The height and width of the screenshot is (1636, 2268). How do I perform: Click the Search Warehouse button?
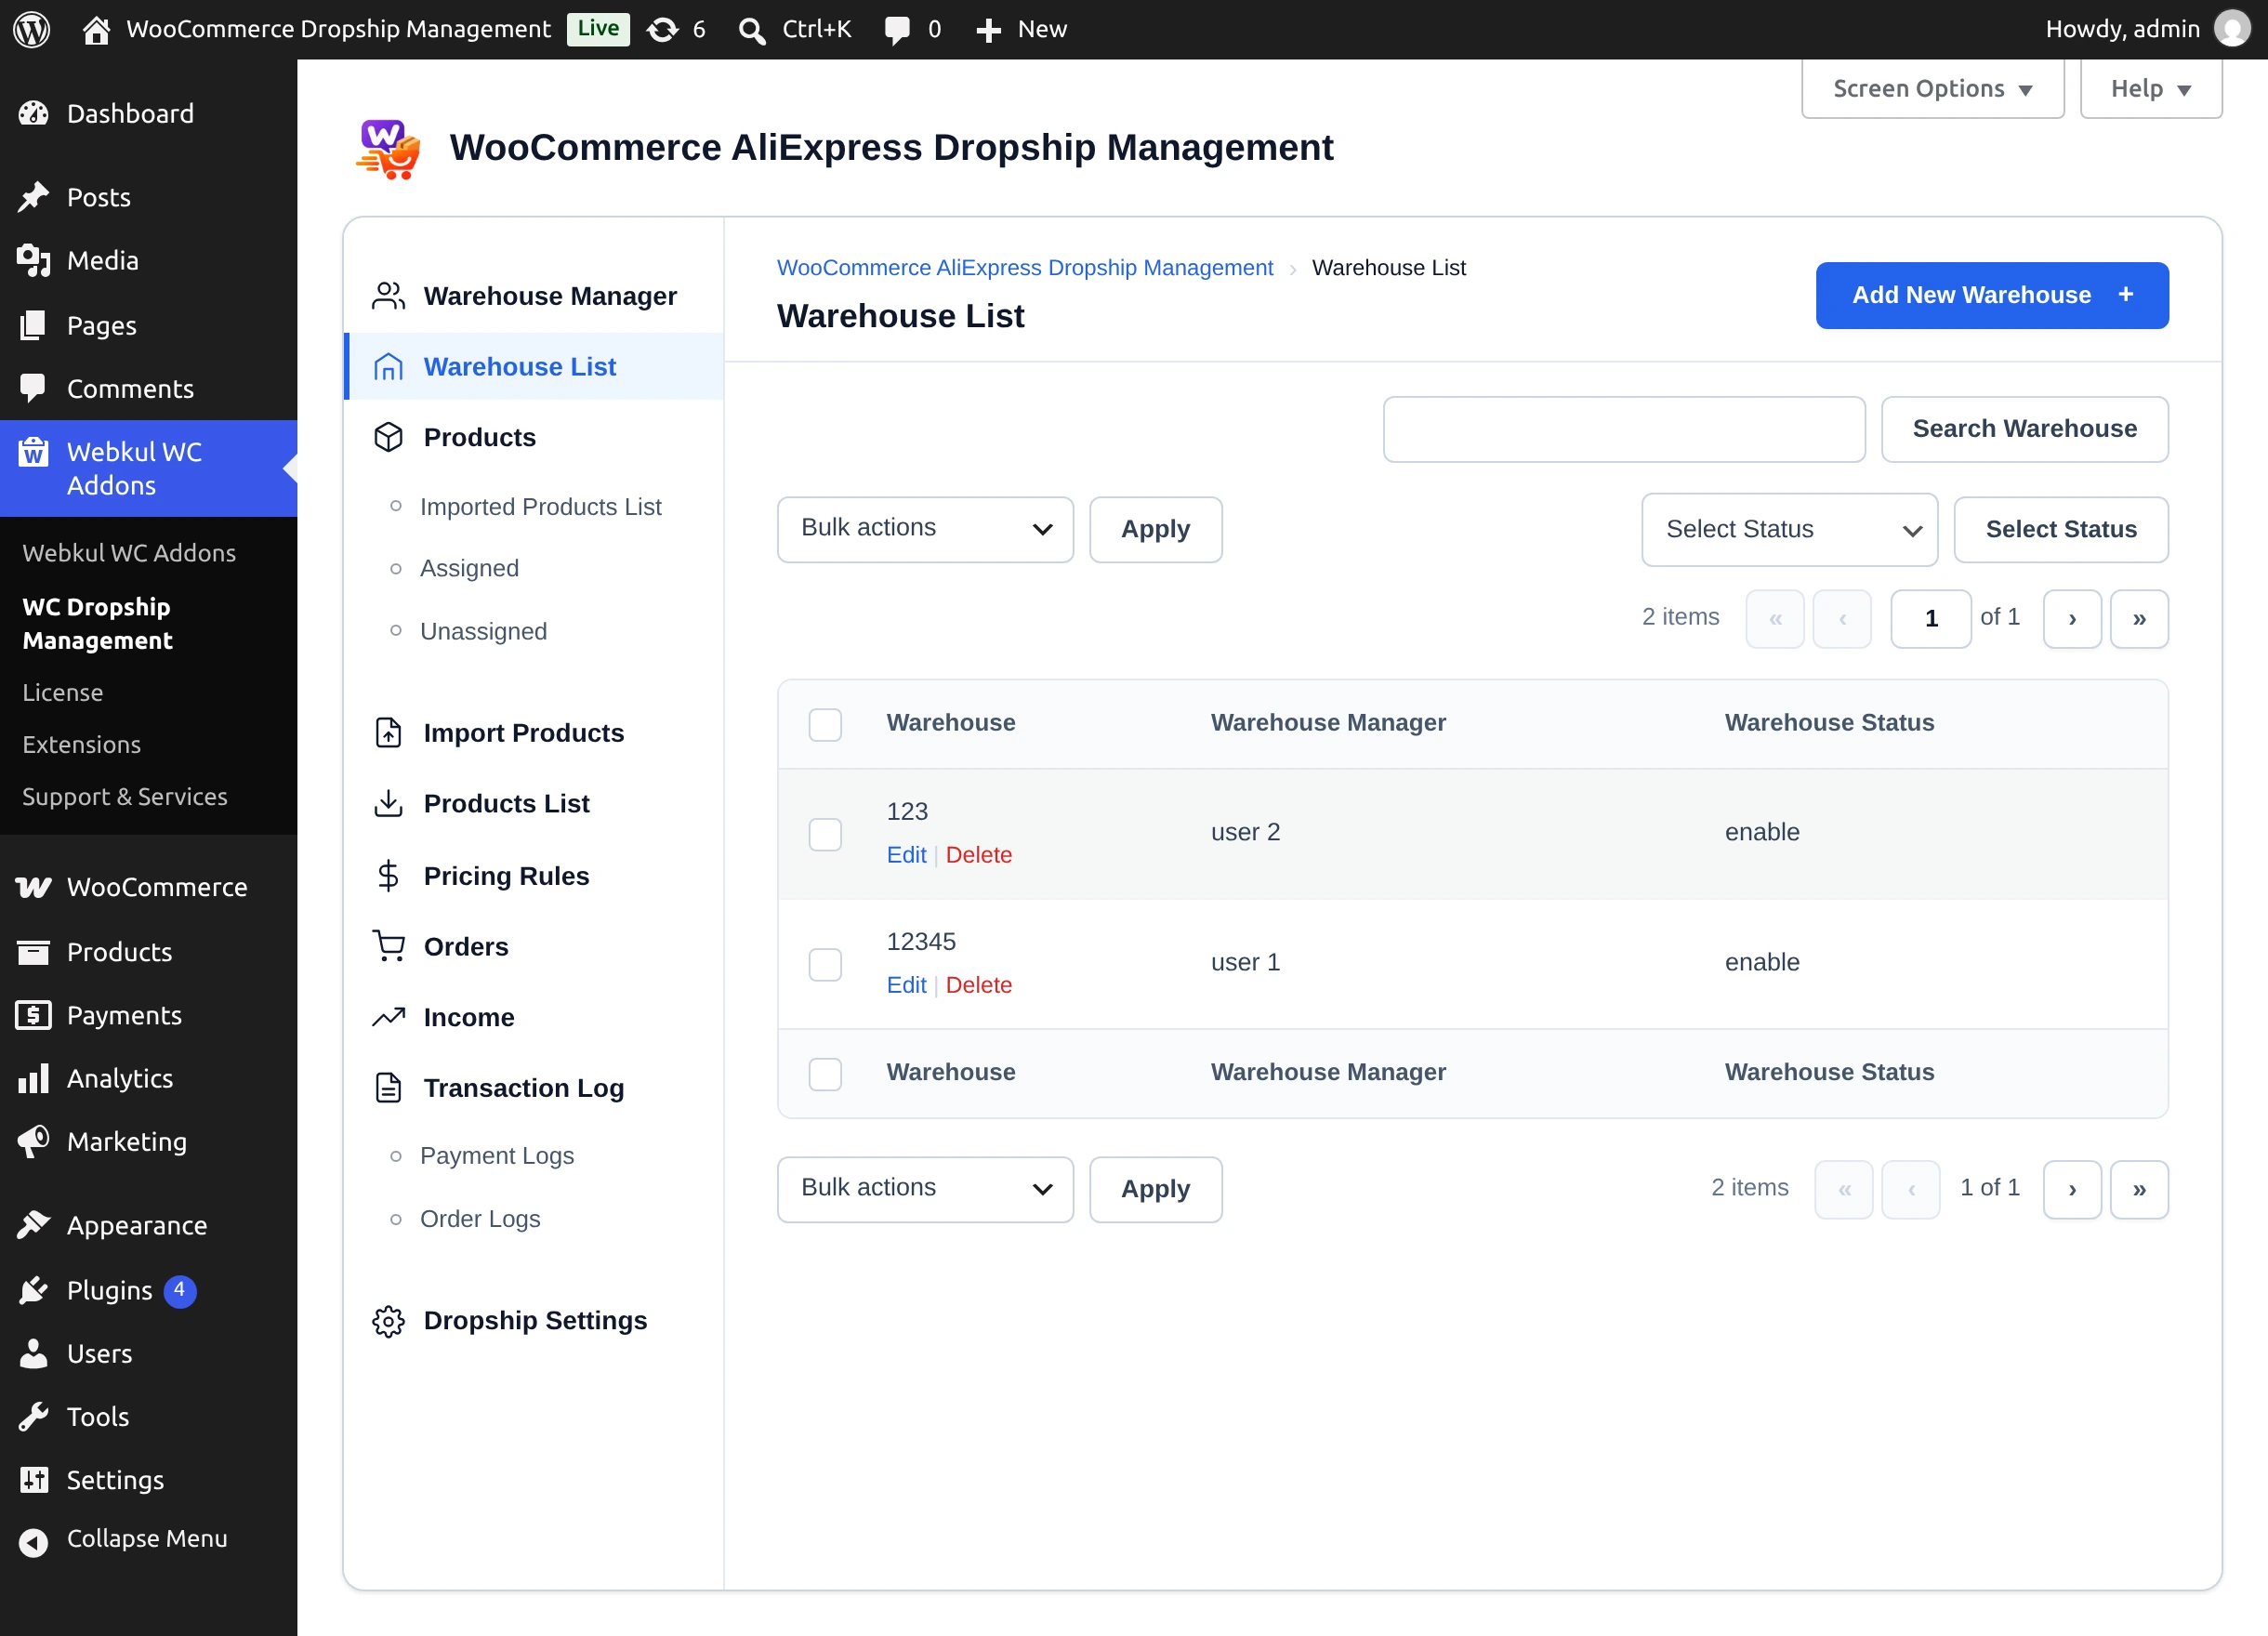pos(2024,429)
